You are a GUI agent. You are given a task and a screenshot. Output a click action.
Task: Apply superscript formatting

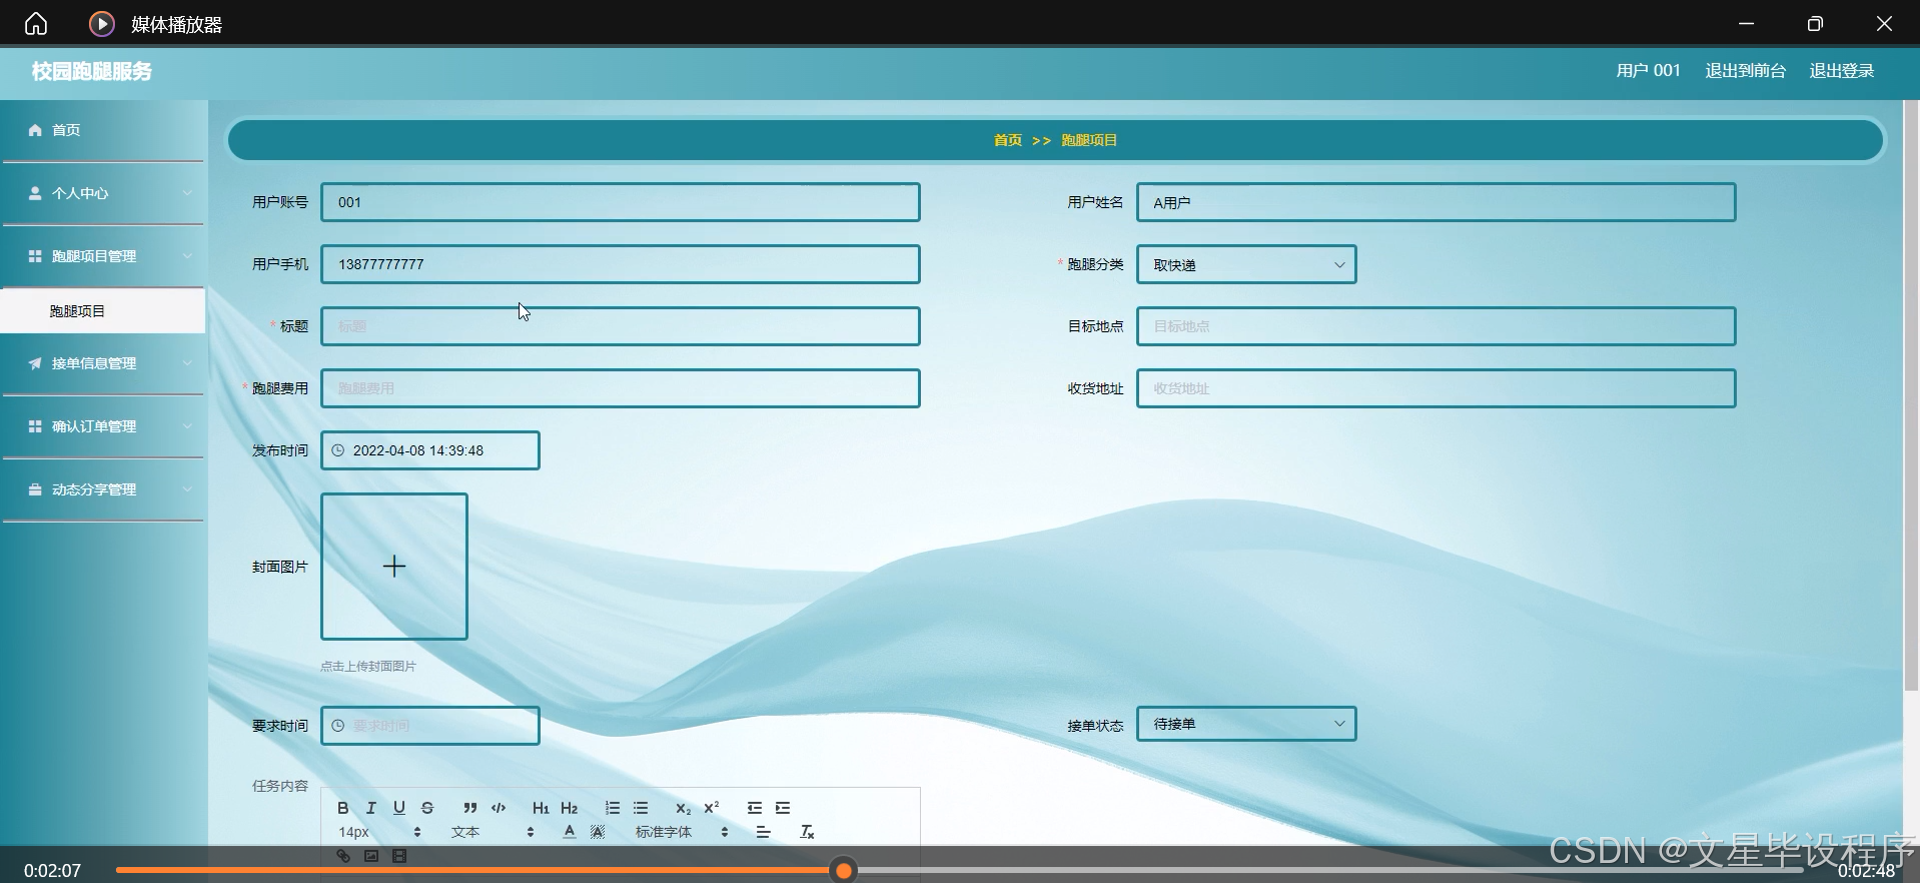pyautogui.click(x=711, y=808)
